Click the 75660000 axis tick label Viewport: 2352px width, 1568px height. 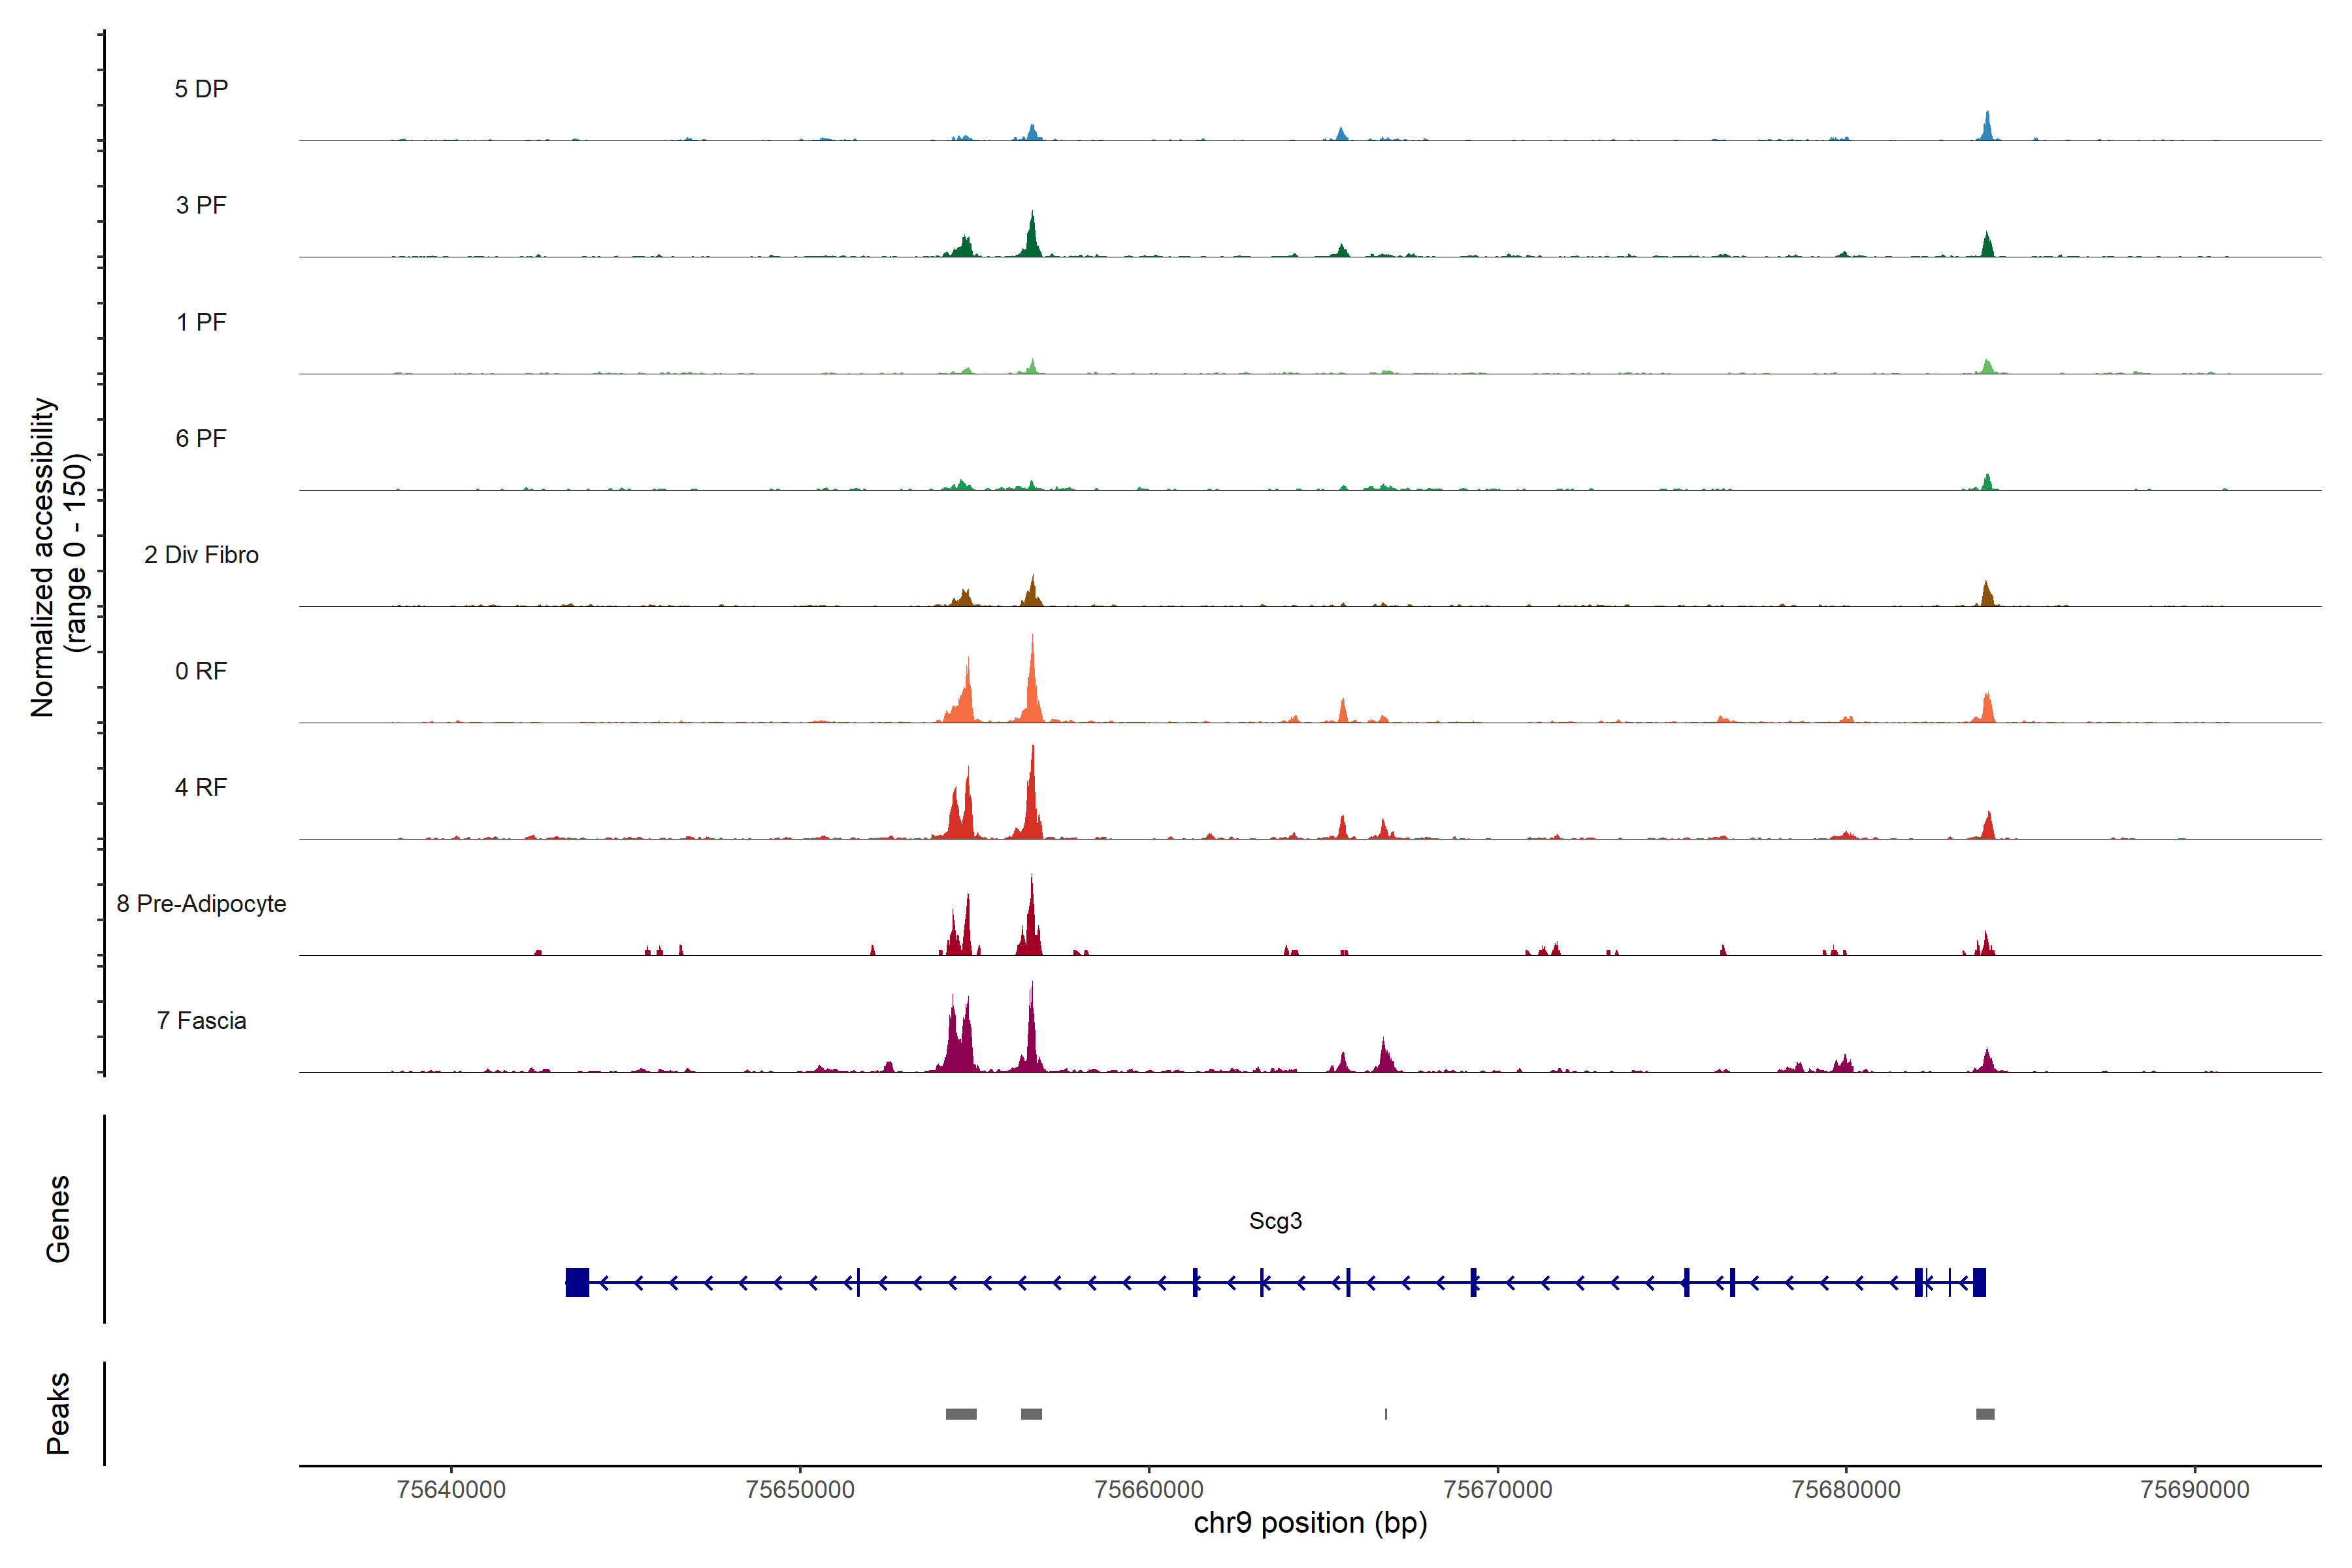pos(1149,1489)
